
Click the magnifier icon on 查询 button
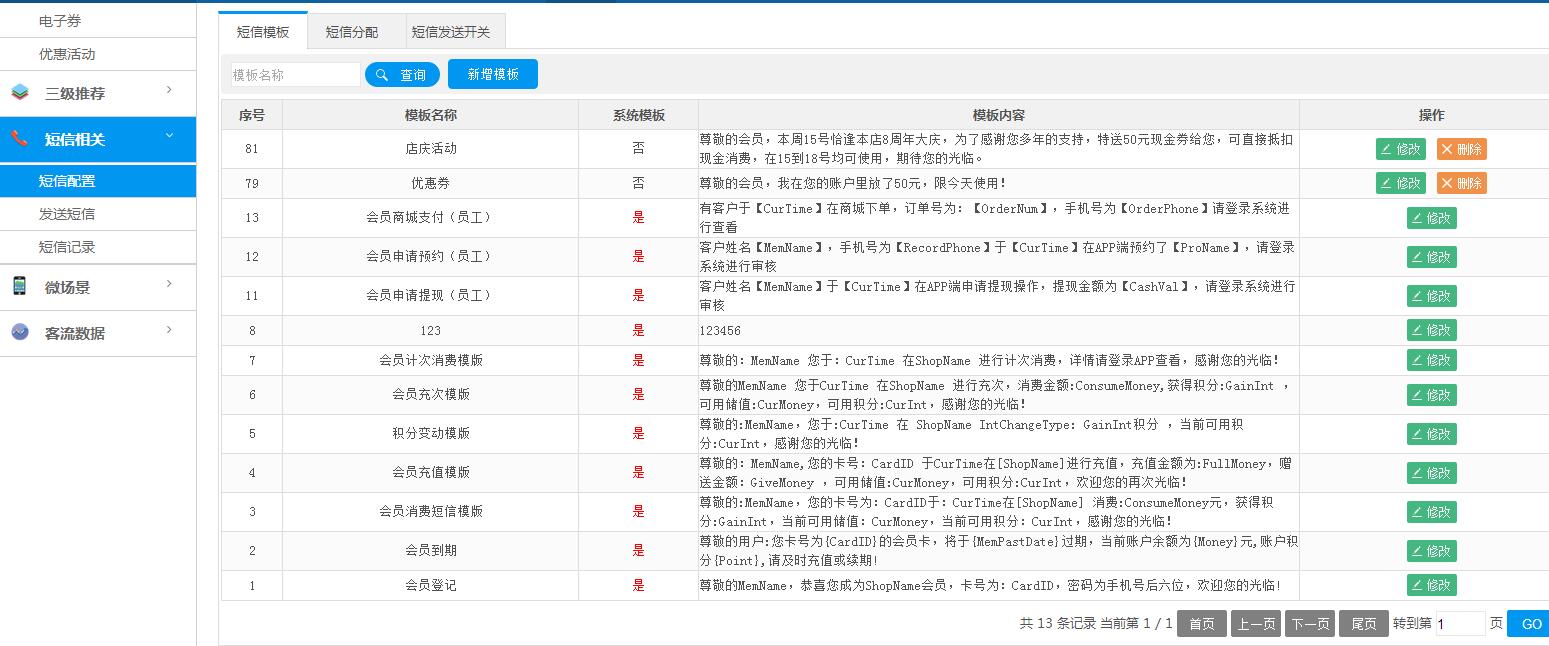tap(383, 75)
